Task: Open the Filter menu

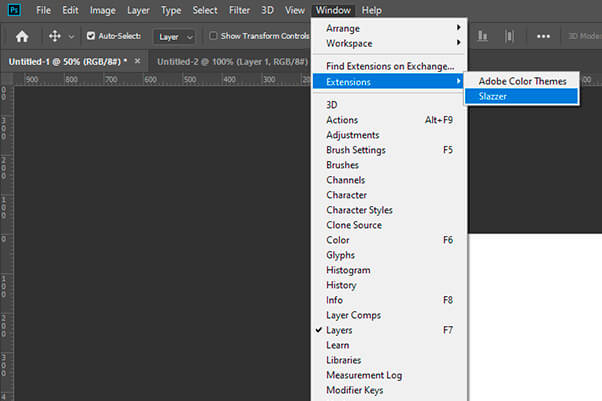Action: [239, 10]
